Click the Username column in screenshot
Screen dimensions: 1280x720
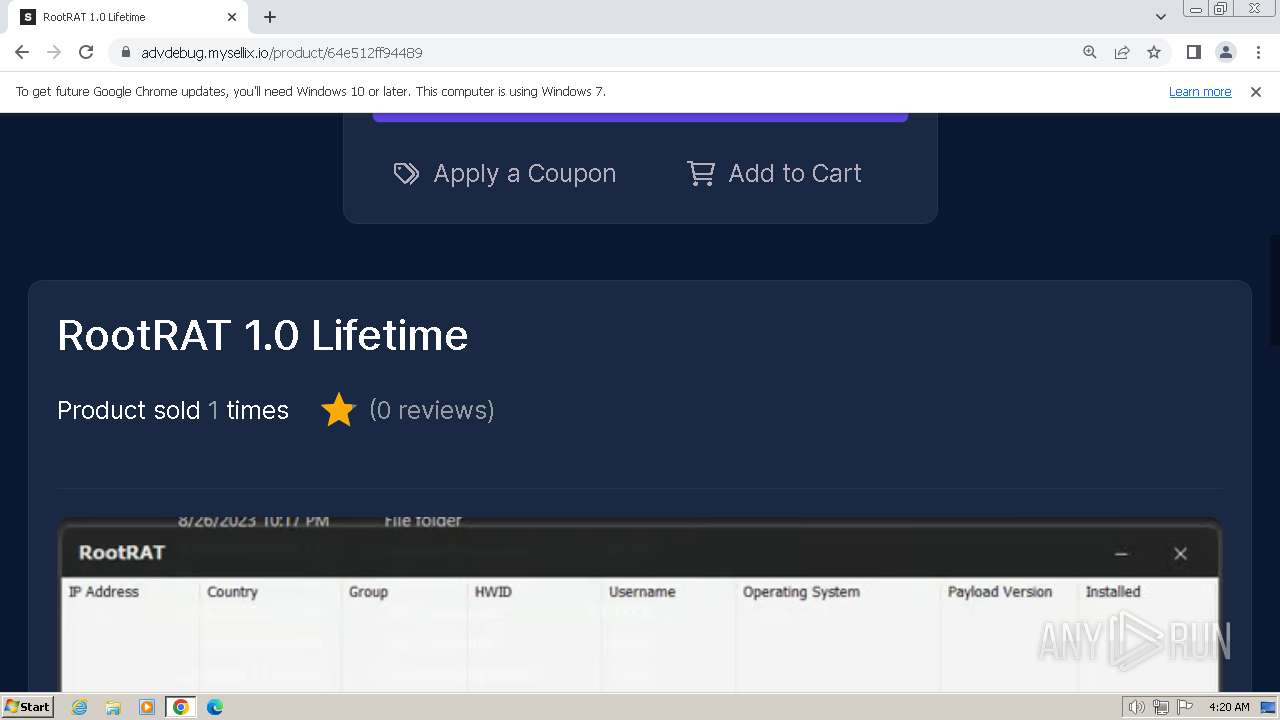(642, 592)
